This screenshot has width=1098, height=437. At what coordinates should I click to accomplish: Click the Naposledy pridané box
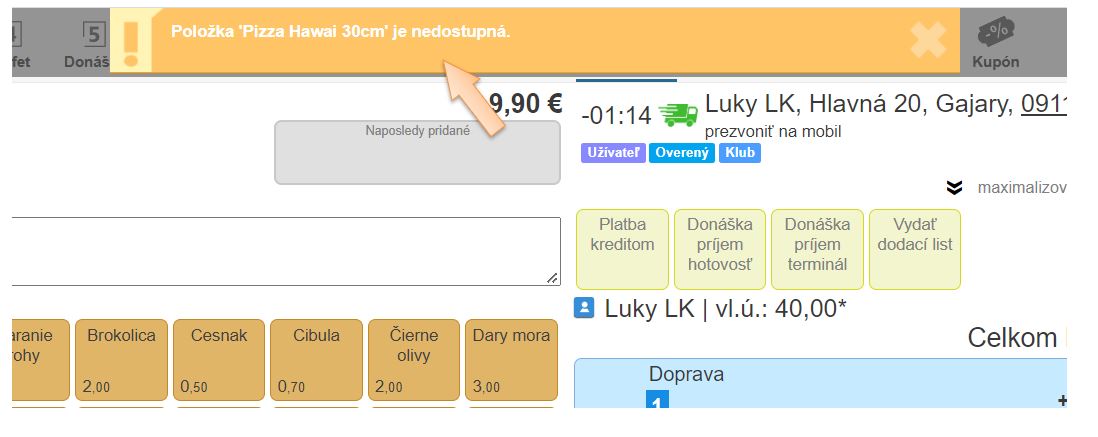coord(417,153)
